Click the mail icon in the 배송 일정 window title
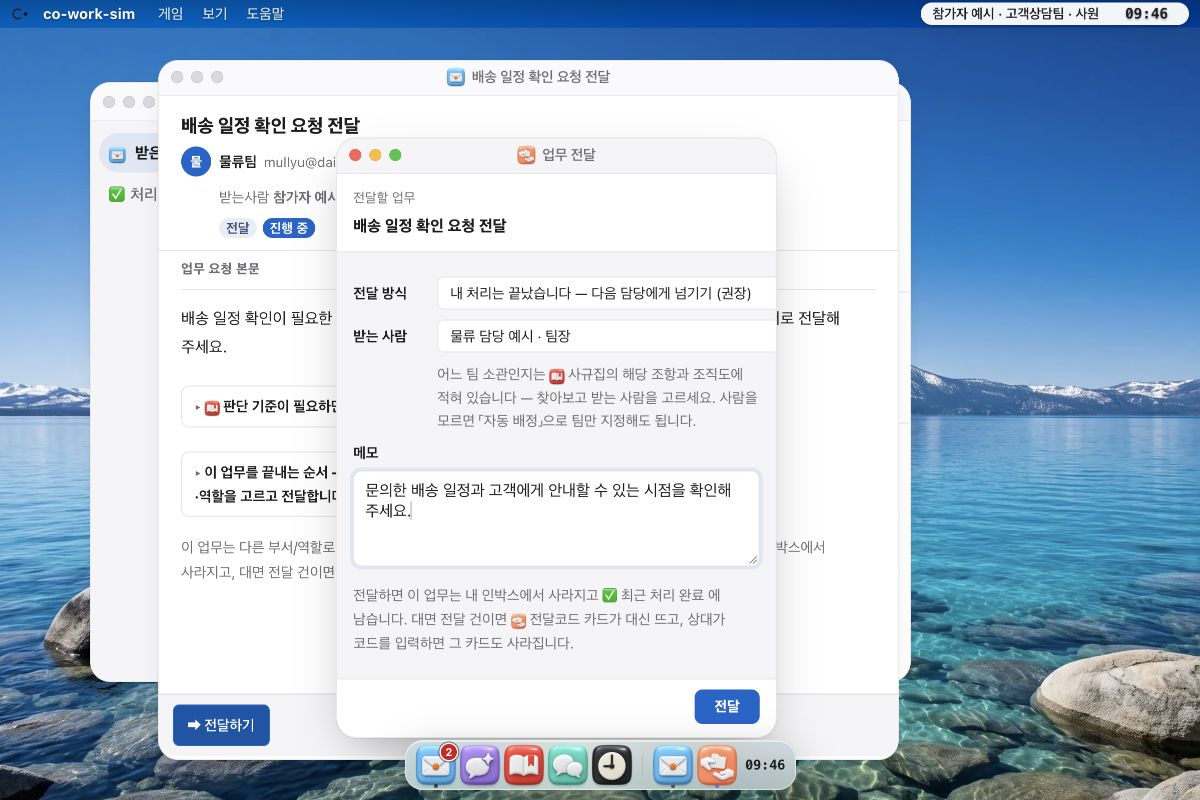 tap(456, 77)
